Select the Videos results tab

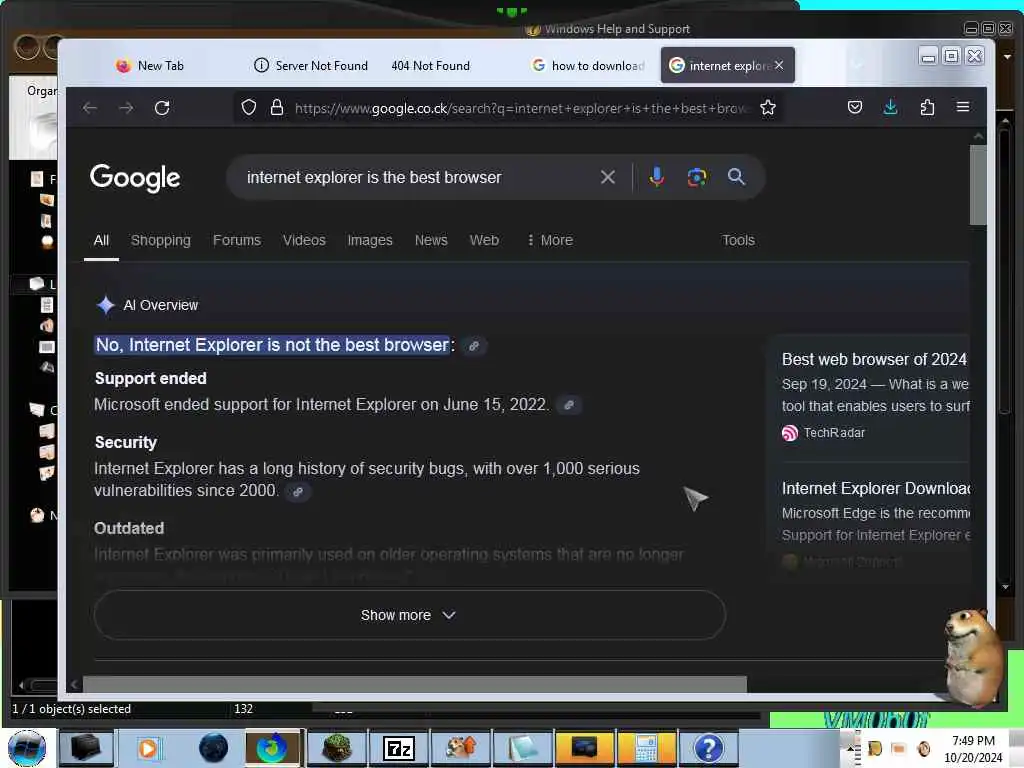[x=304, y=240]
